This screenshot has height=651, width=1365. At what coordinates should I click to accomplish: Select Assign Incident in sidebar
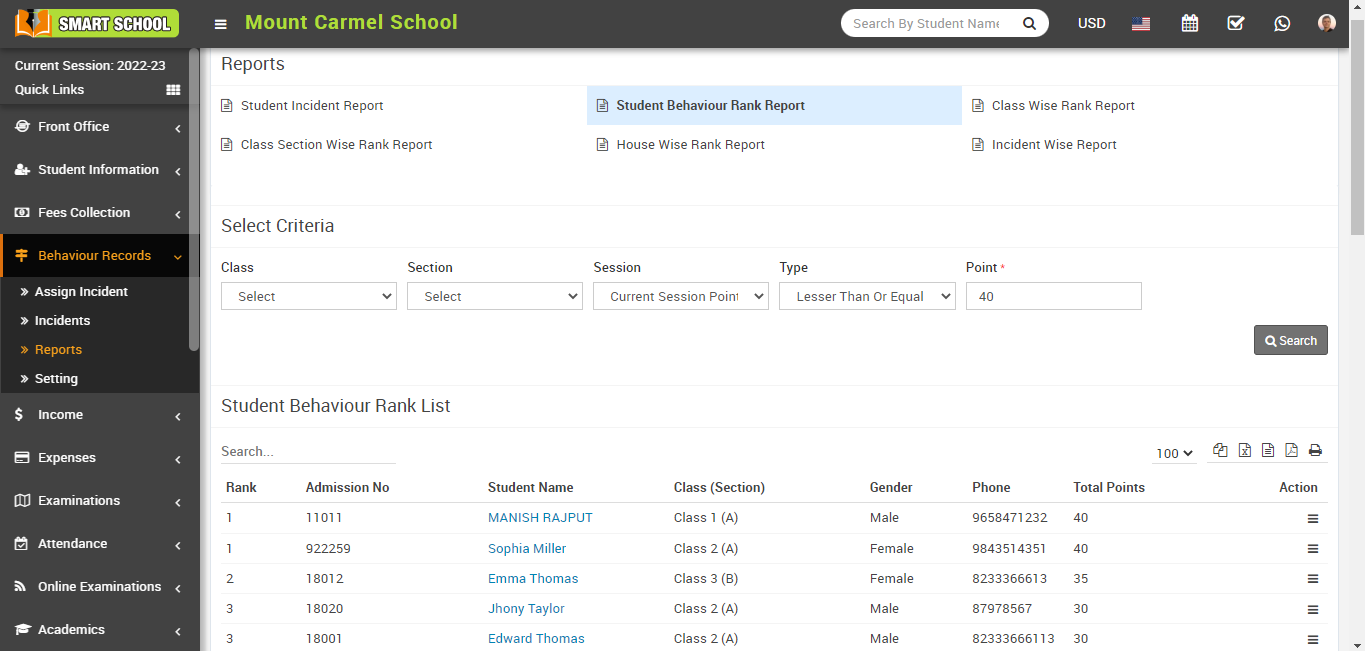(81, 292)
